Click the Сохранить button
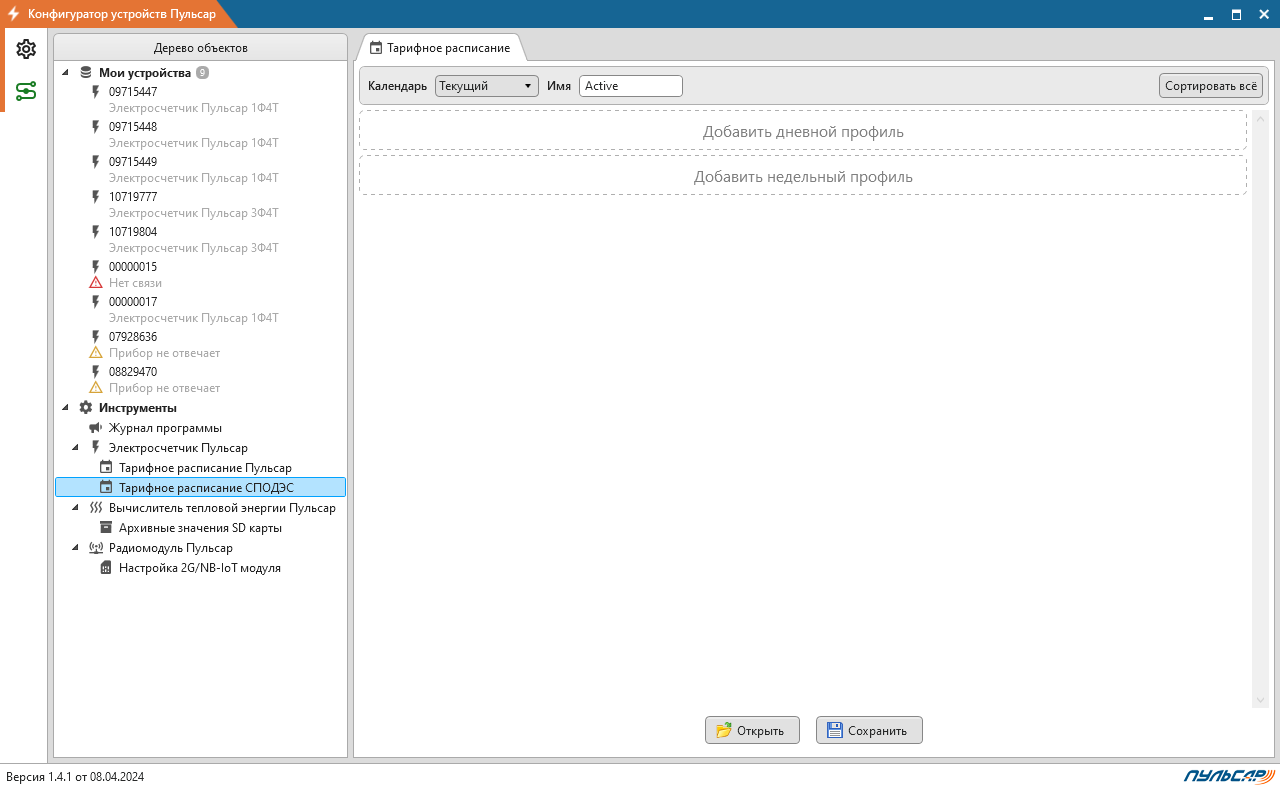This screenshot has width=1280, height=789. pos(869,730)
